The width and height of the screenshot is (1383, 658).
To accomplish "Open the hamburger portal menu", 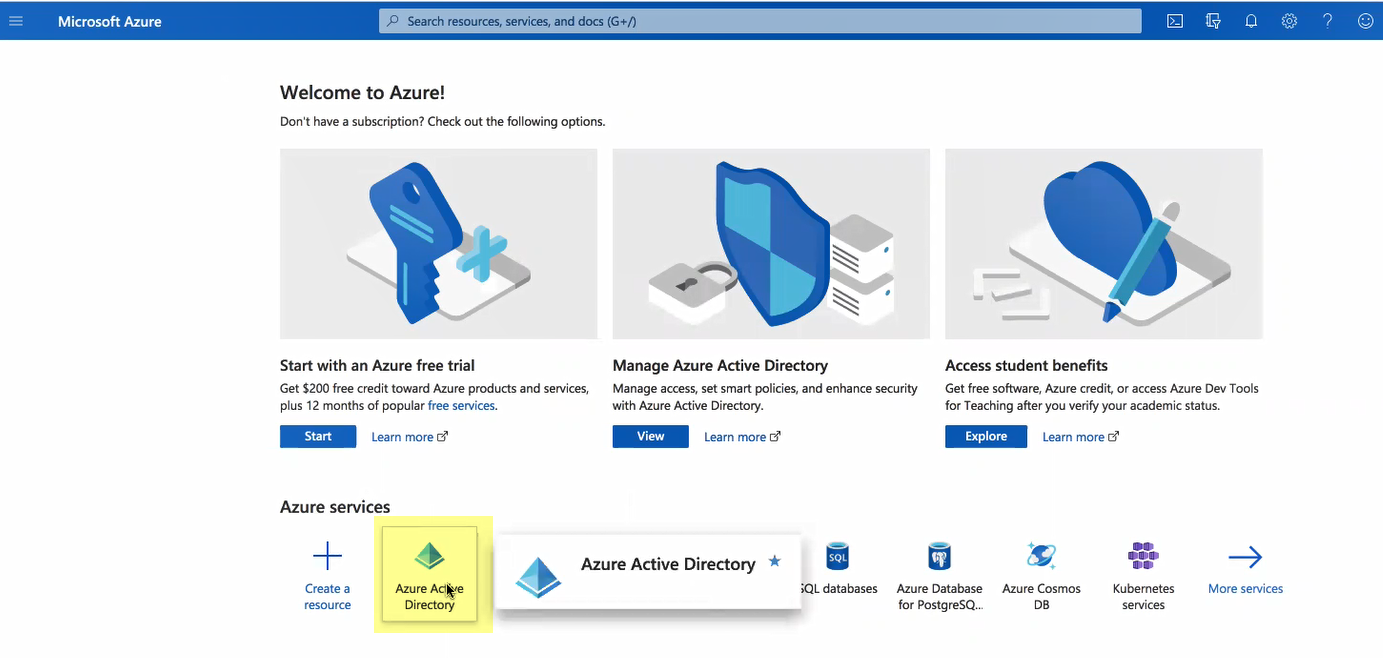I will pyautogui.click(x=16, y=21).
